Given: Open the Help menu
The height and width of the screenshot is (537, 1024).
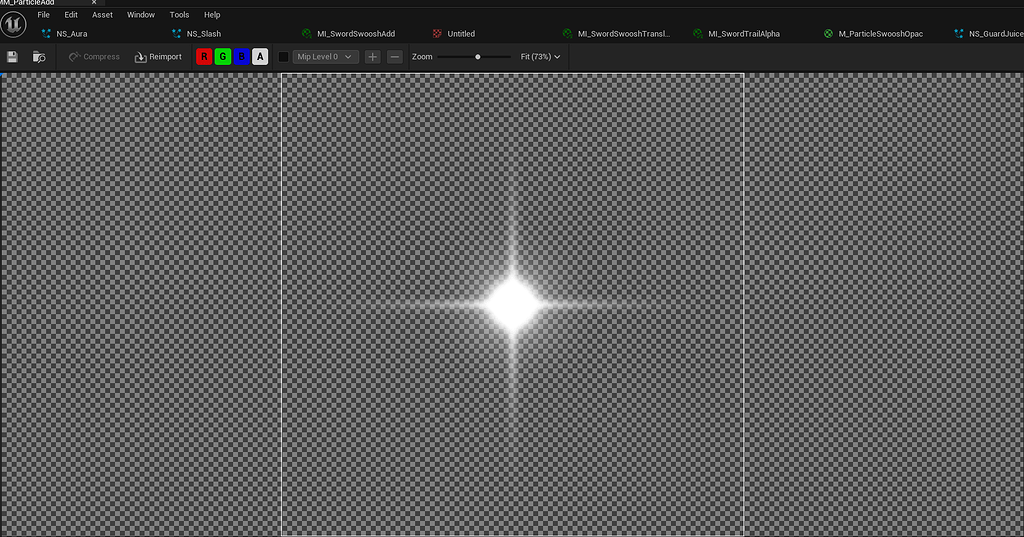Looking at the screenshot, I should point(212,14).
